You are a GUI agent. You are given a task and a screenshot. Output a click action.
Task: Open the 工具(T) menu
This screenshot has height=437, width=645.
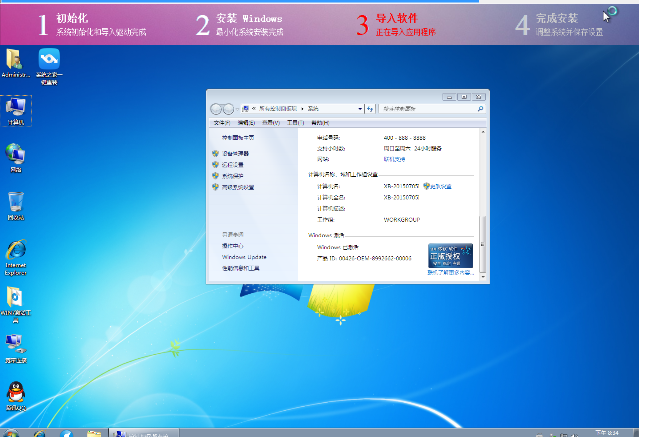tap(295, 122)
